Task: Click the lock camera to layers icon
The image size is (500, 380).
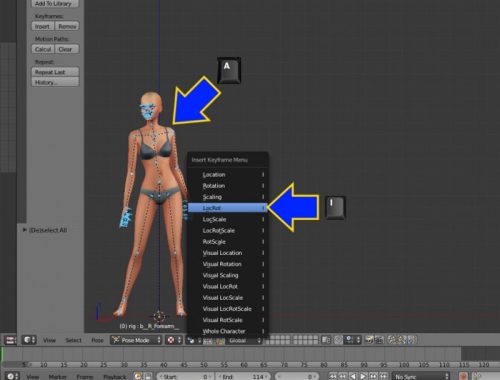Action: 326,340
